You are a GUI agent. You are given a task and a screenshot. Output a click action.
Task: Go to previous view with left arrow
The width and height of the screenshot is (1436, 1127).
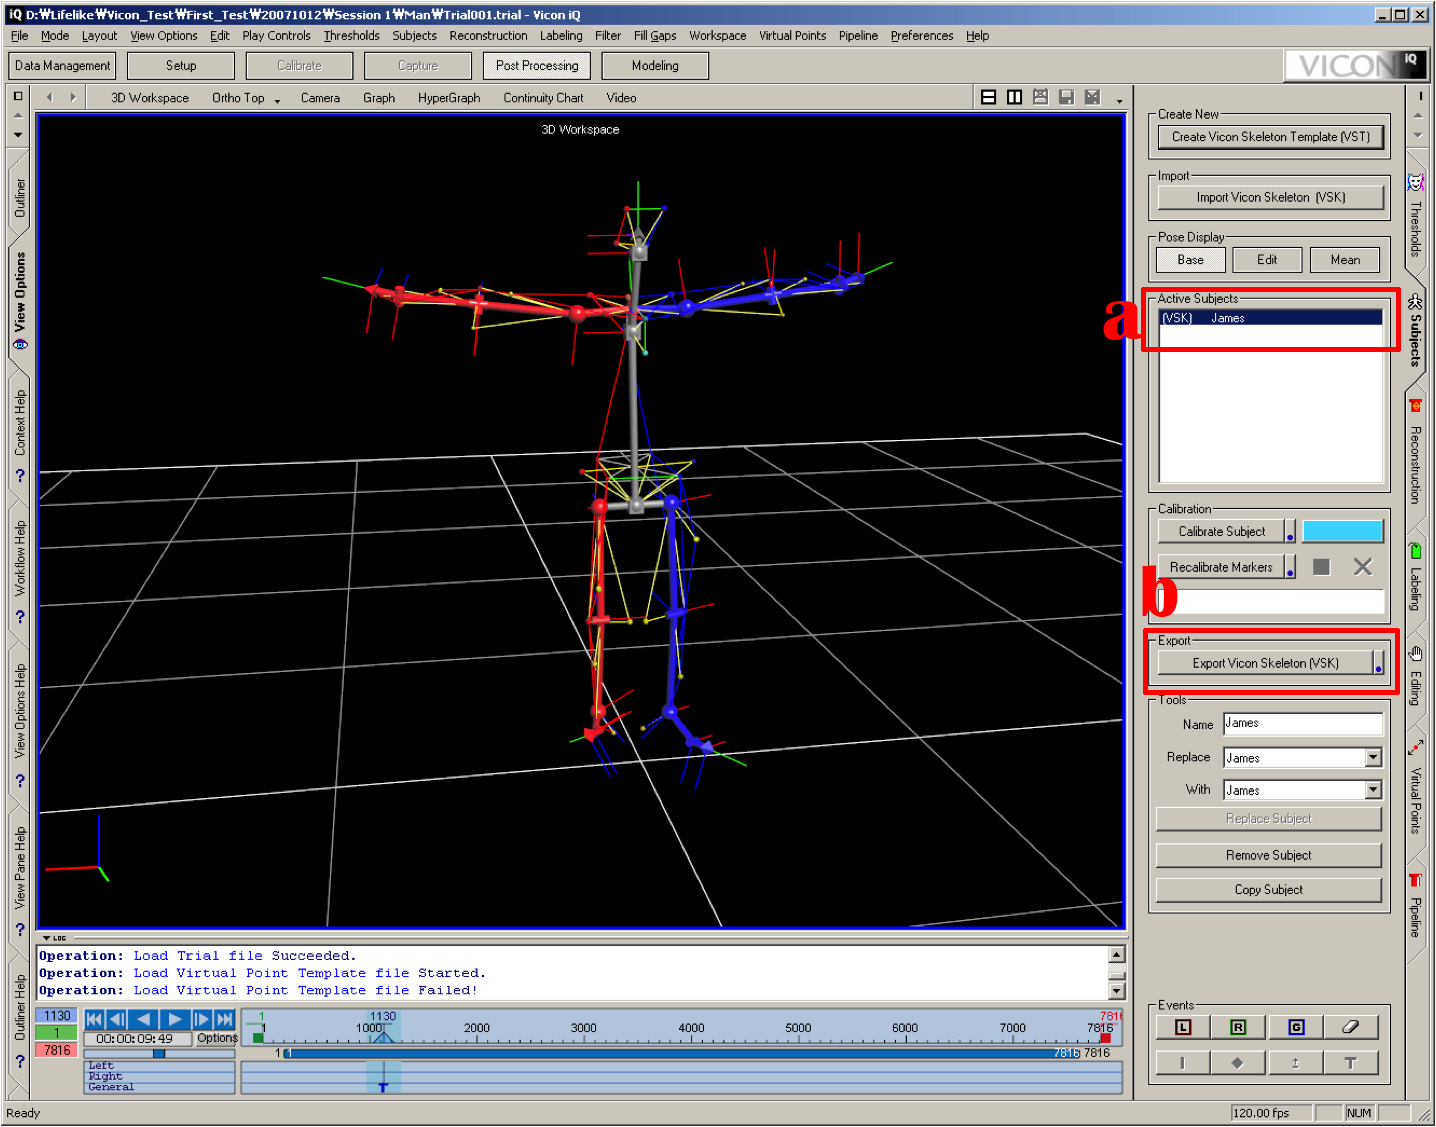49,97
